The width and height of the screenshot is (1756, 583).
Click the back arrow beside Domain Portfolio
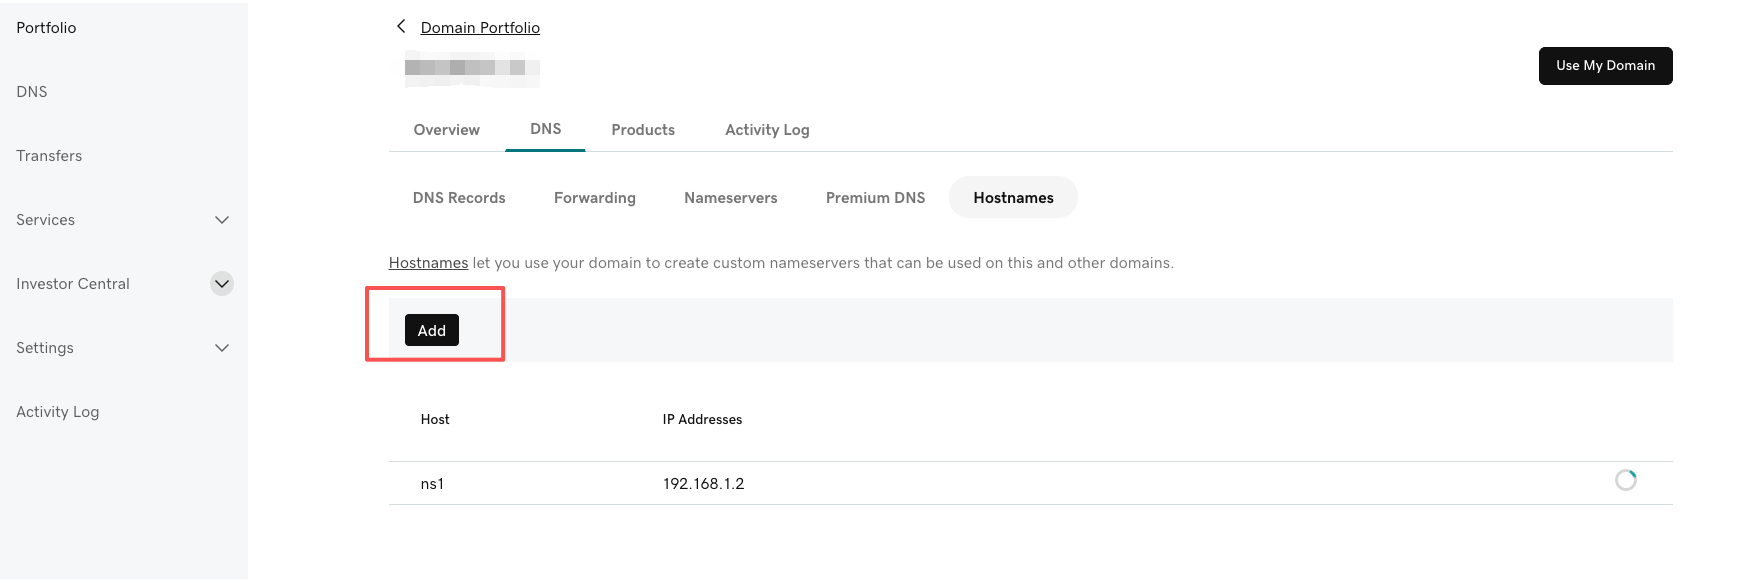pos(401,27)
